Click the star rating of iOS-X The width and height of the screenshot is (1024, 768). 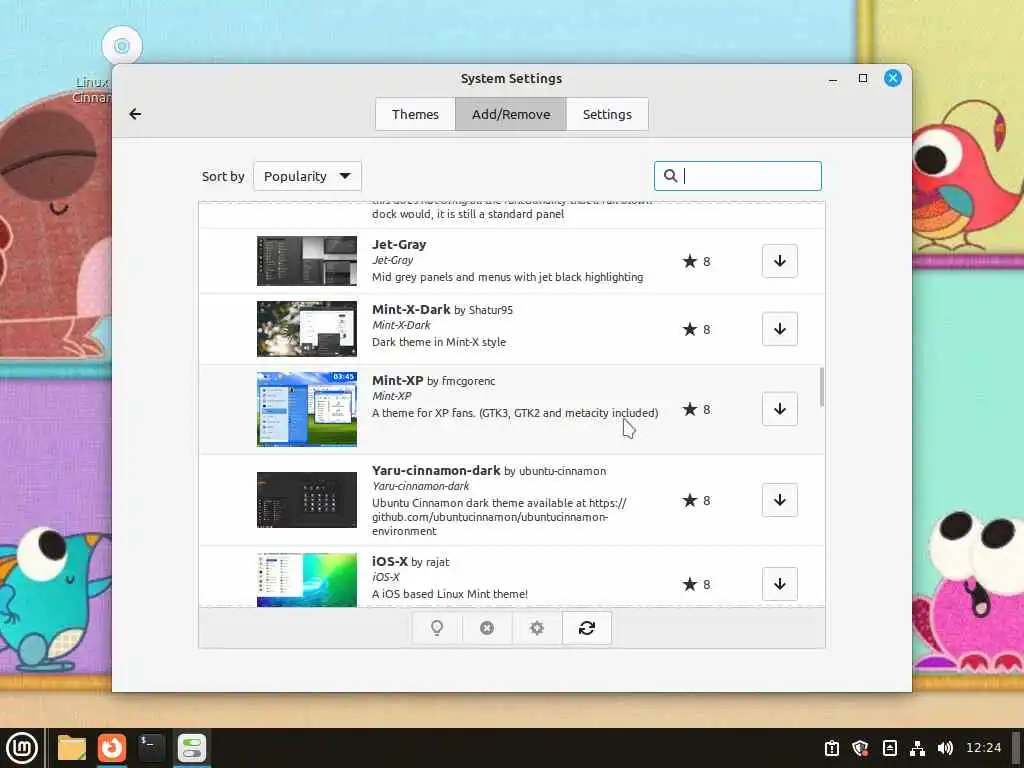pyautogui.click(x=696, y=584)
